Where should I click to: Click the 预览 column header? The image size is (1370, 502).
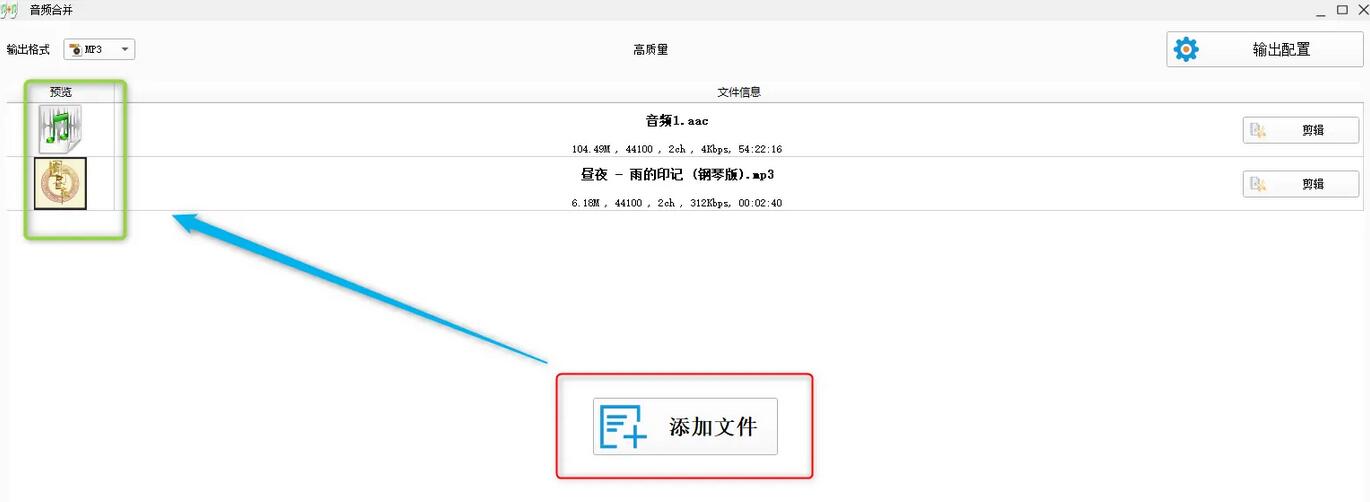point(61,92)
